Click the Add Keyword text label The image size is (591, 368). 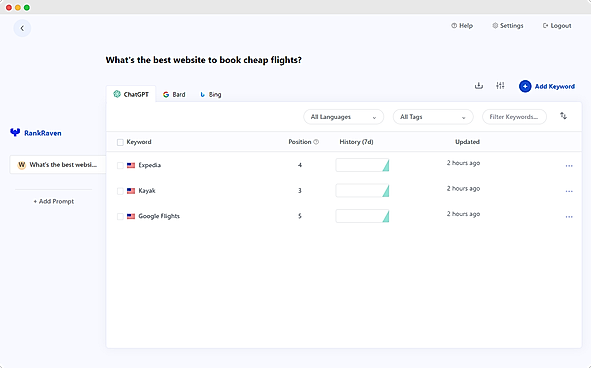555,86
